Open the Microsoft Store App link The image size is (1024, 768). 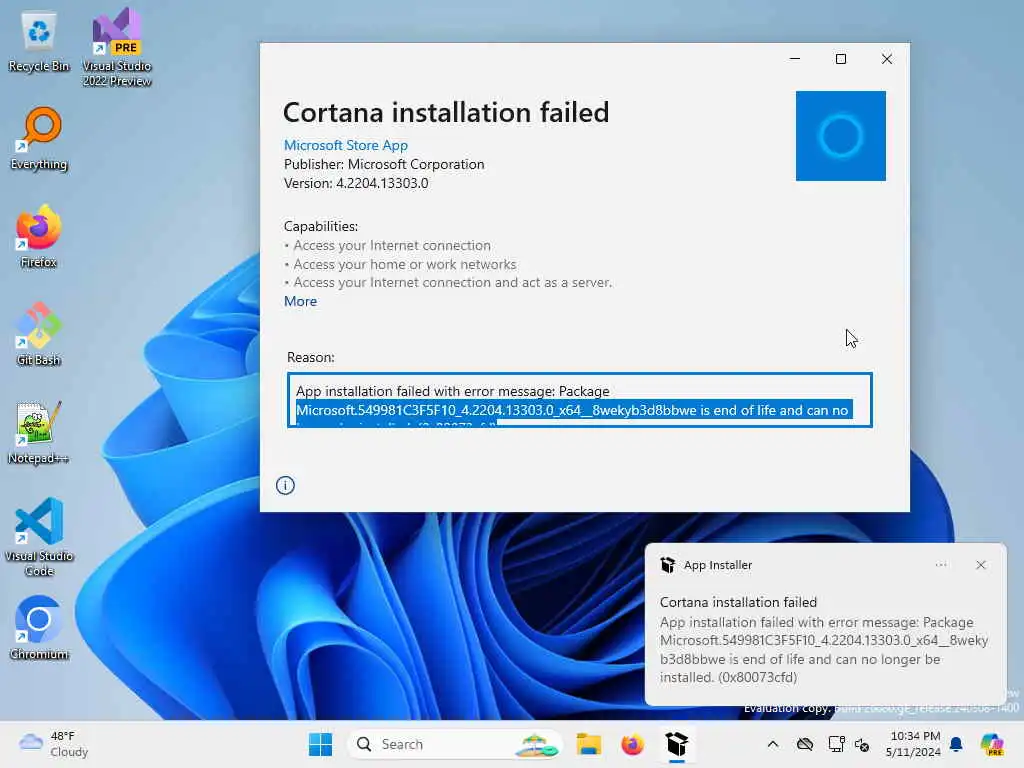point(345,145)
